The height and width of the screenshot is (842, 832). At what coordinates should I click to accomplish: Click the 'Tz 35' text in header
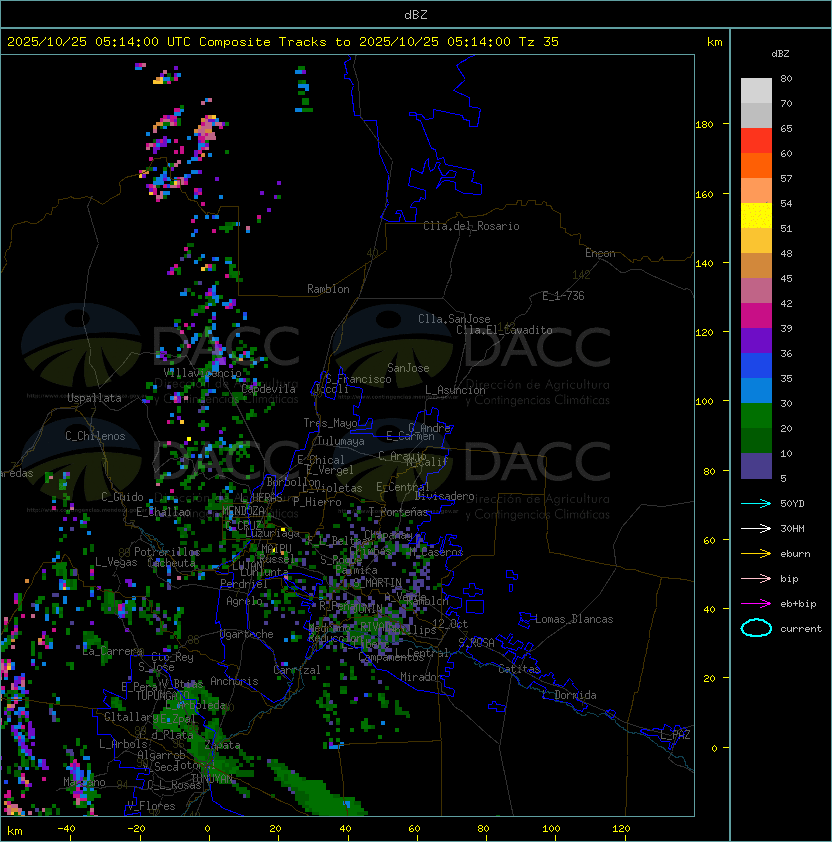click(539, 42)
